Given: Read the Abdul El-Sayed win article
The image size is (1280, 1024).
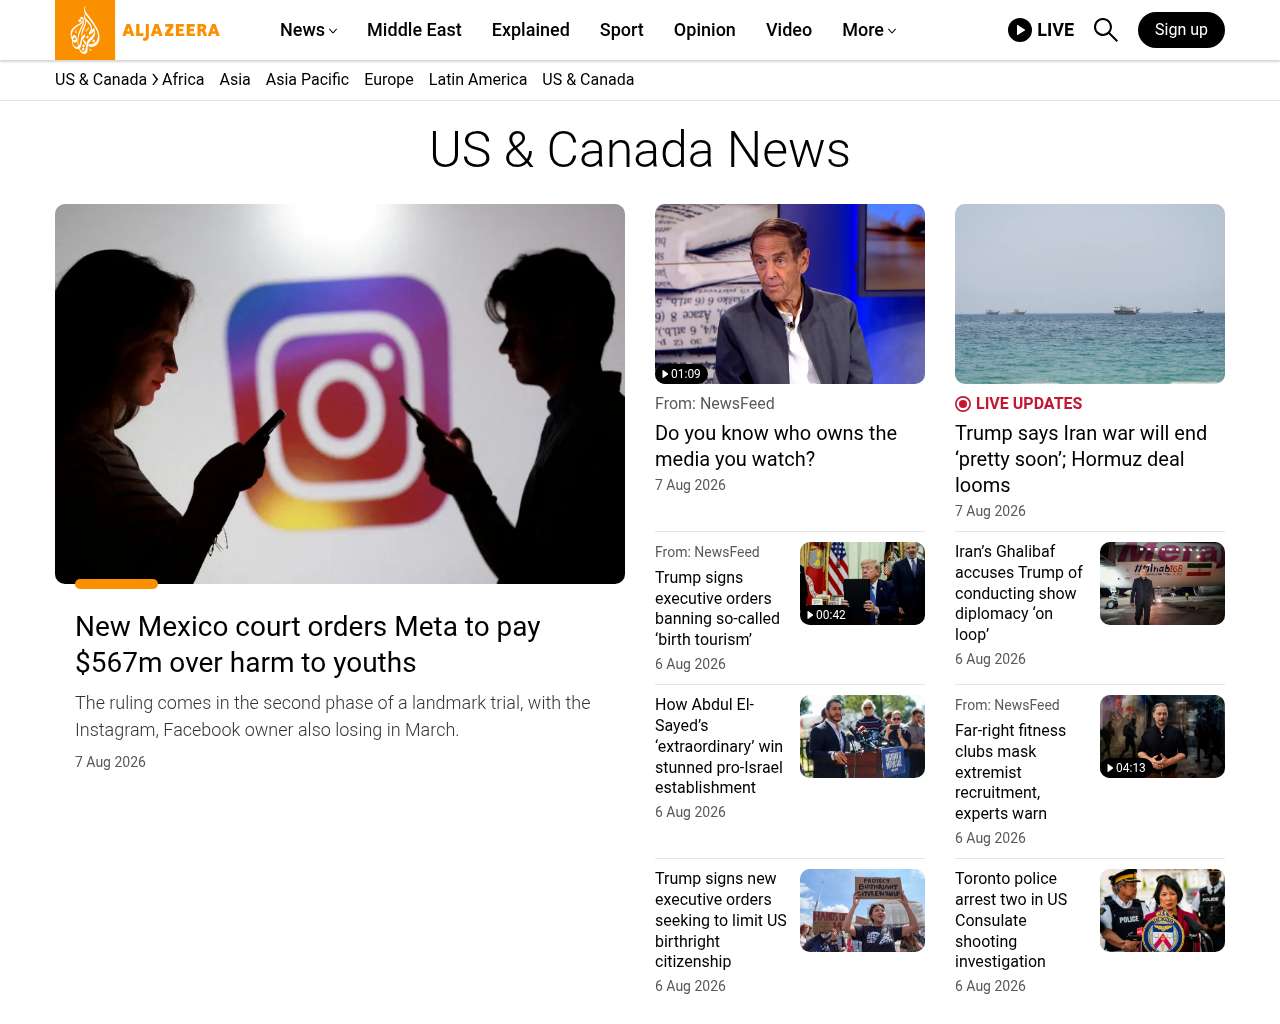Looking at the screenshot, I should click(719, 746).
